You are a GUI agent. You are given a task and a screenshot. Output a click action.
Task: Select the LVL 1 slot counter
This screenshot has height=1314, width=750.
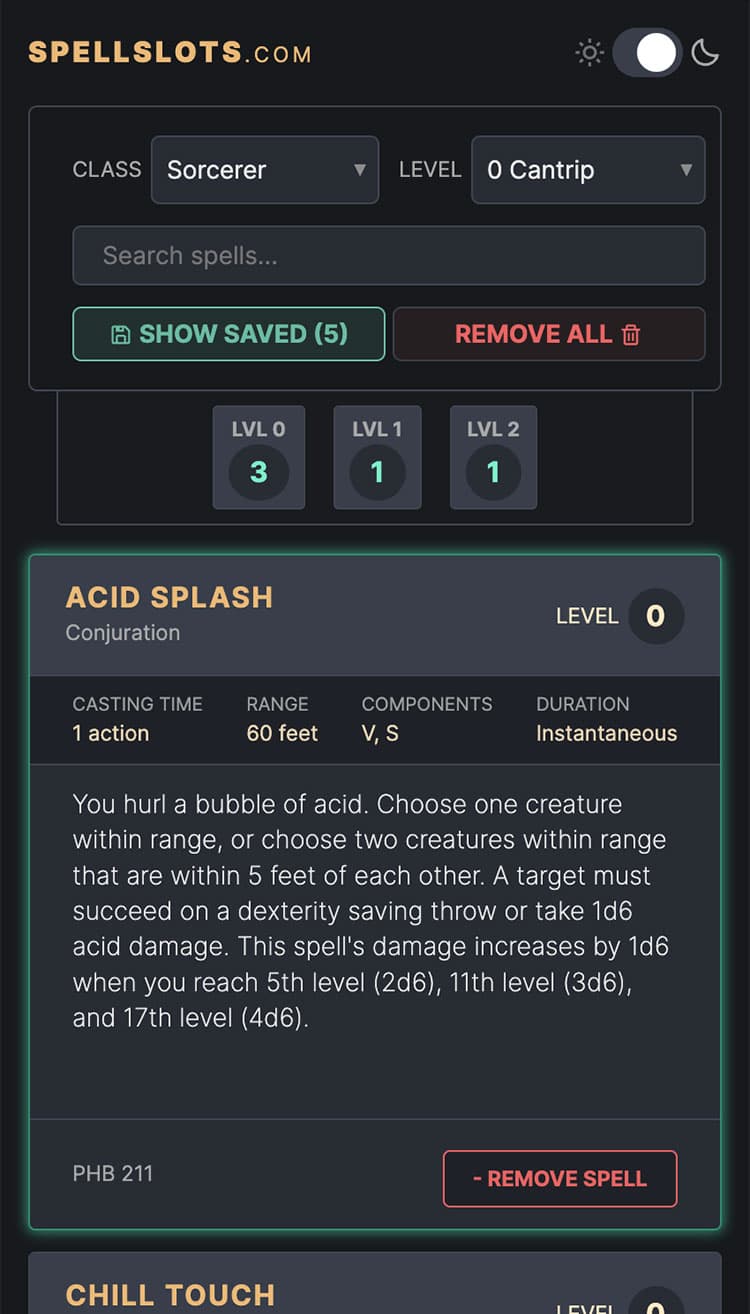click(x=377, y=457)
